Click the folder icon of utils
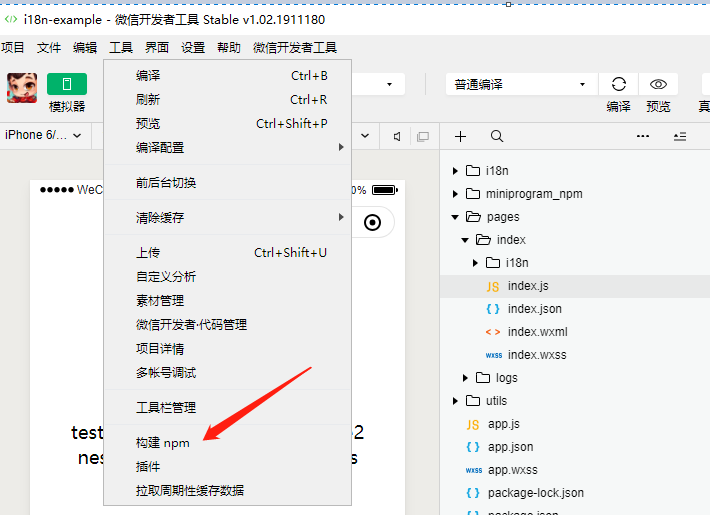This screenshot has height=515, width=710. [x=473, y=401]
